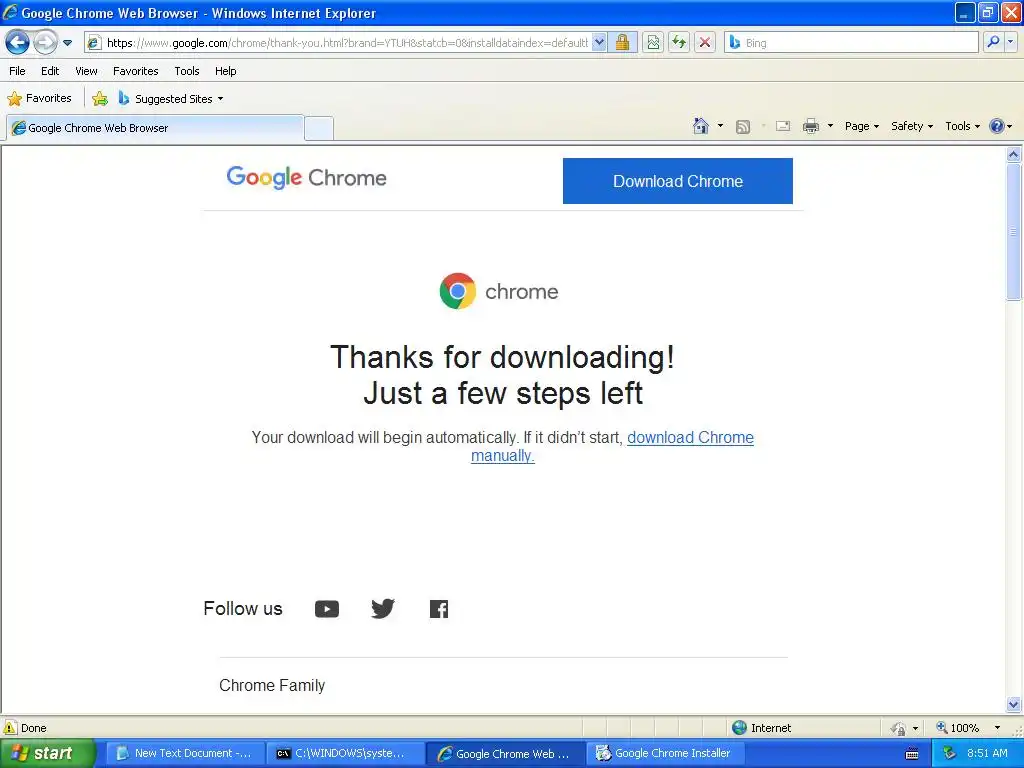Click the network tray icon near clock
Image resolution: width=1024 pixels, height=768 pixels.
[x=949, y=754]
